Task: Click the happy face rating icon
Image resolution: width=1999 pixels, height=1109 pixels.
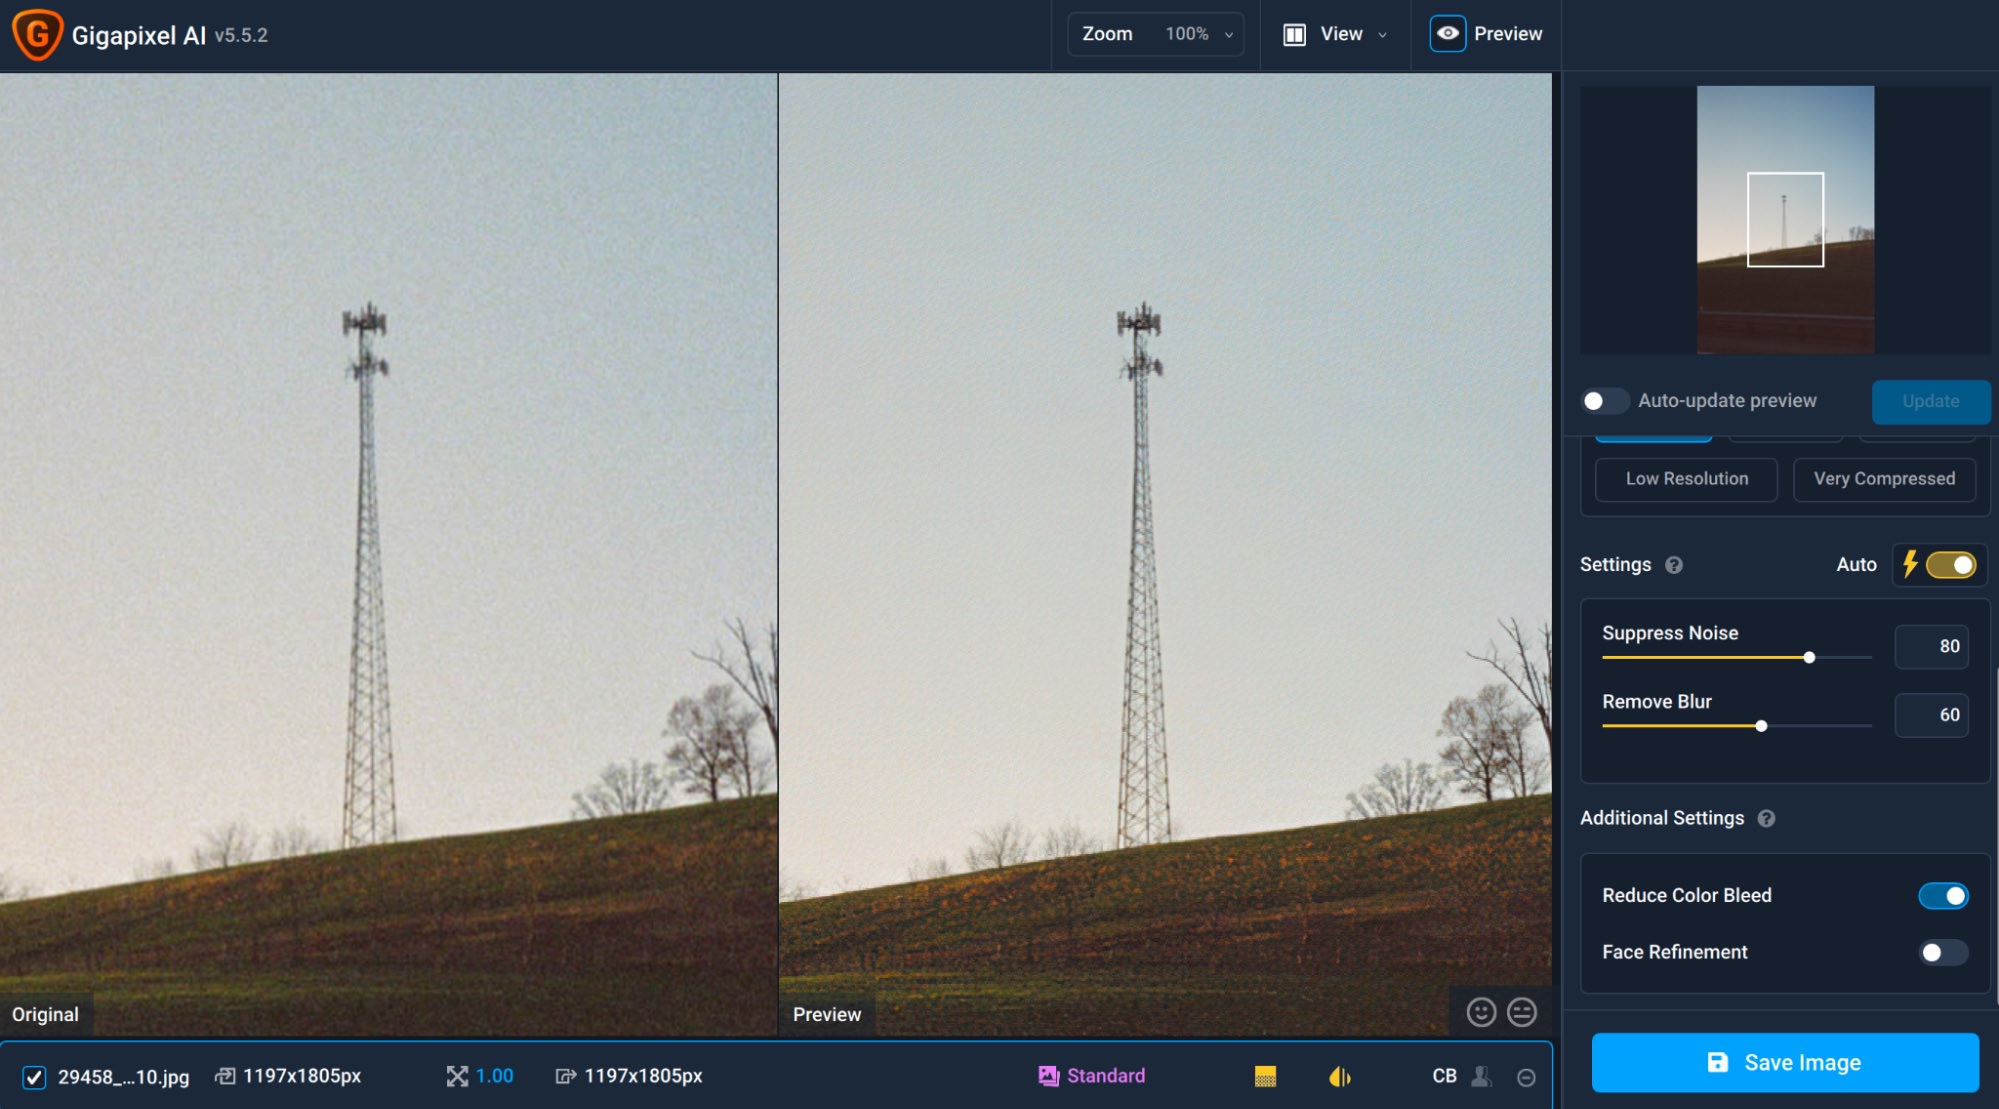Action: [1481, 1012]
